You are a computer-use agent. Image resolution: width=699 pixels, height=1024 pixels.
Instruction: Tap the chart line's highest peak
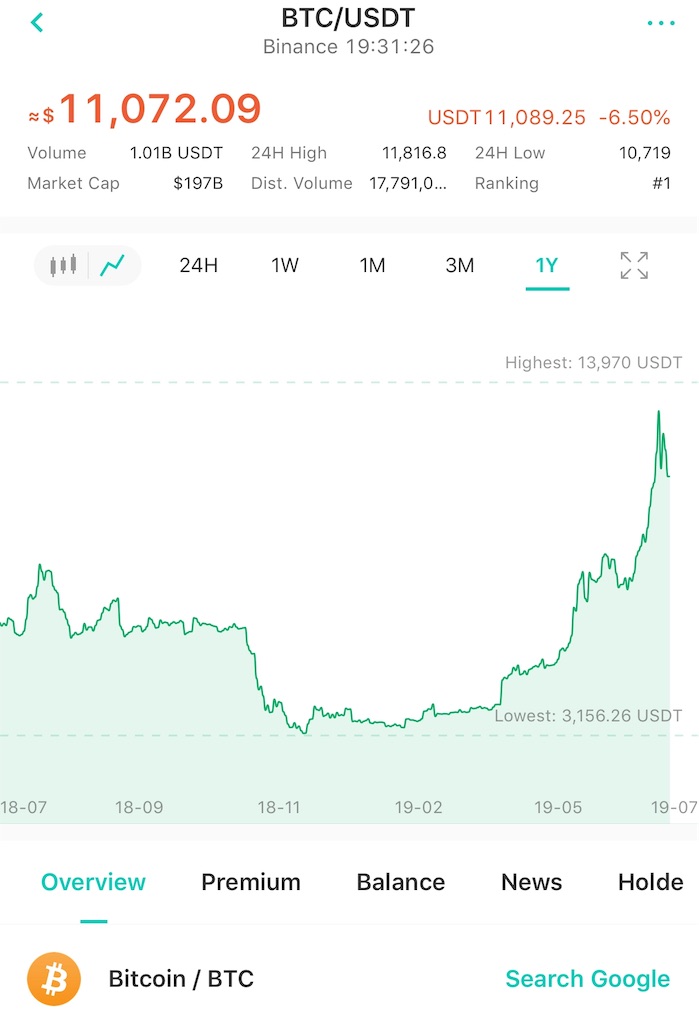(x=658, y=412)
